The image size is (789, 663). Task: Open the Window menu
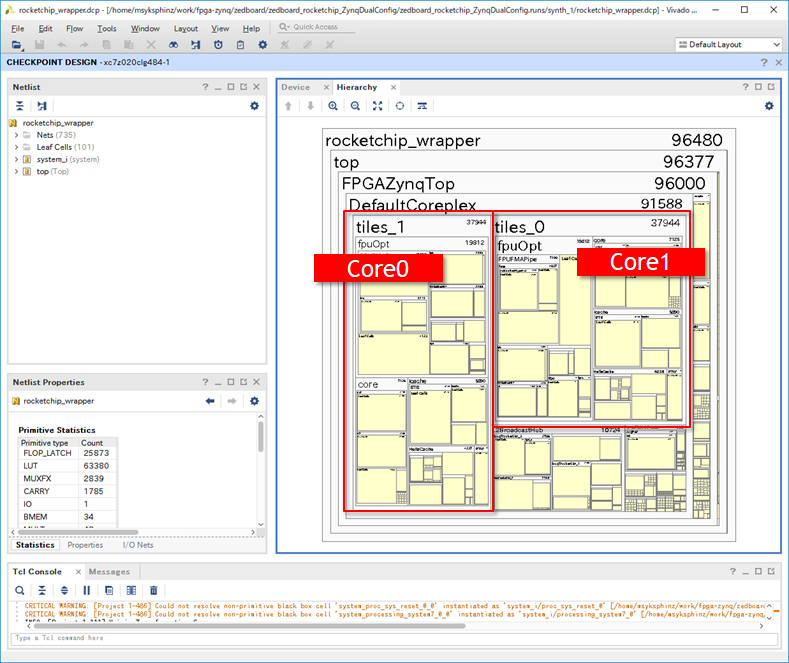click(x=145, y=29)
